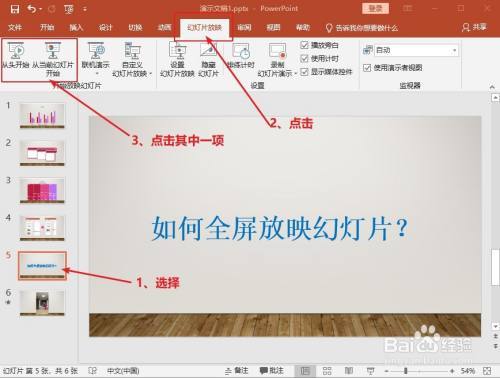500x378 pixels.
Task: Expand Present Online dropdown arrow
Action: [x=97, y=74]
